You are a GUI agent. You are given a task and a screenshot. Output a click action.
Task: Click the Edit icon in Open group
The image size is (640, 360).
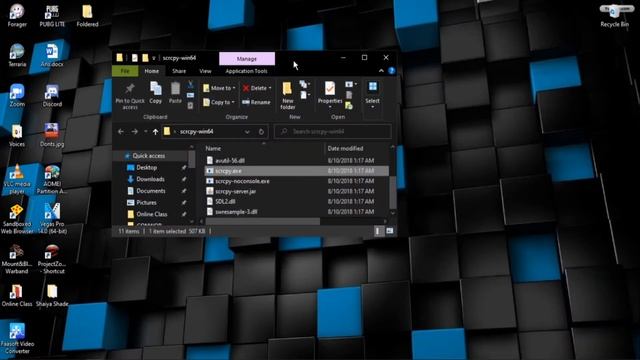point(349,95)
